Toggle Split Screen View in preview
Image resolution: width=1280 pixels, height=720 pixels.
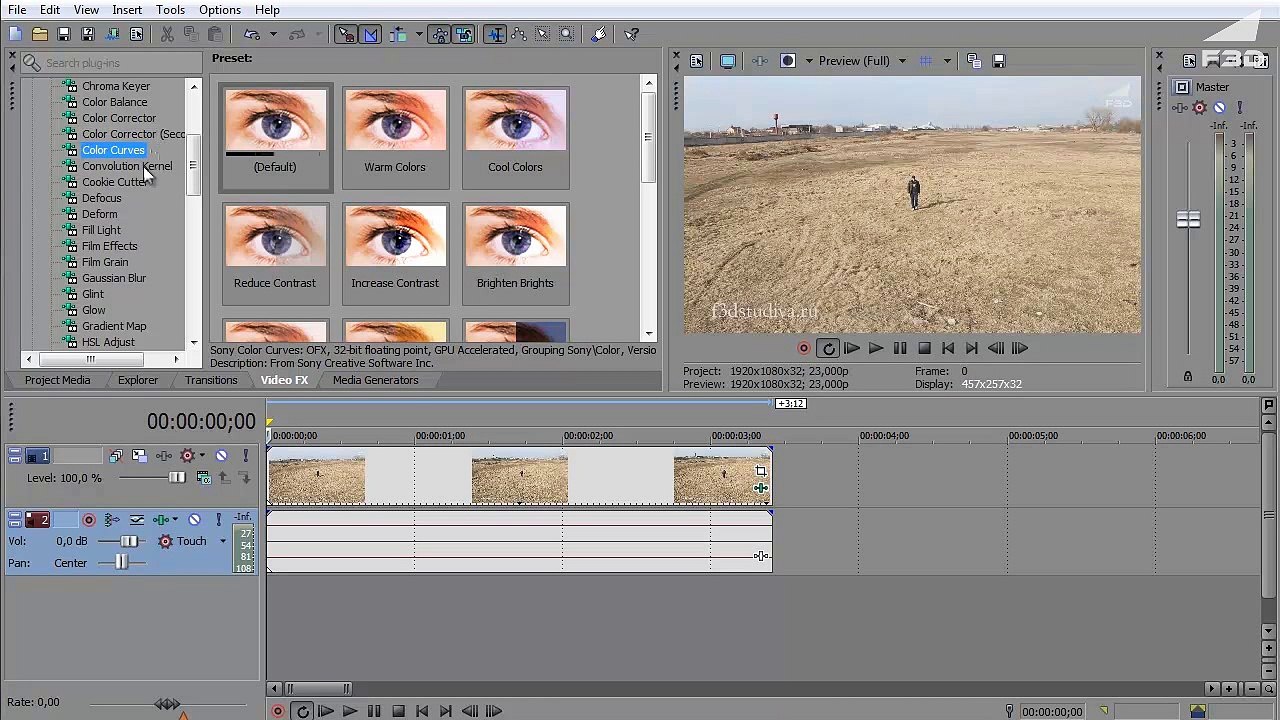pos(788,61)
